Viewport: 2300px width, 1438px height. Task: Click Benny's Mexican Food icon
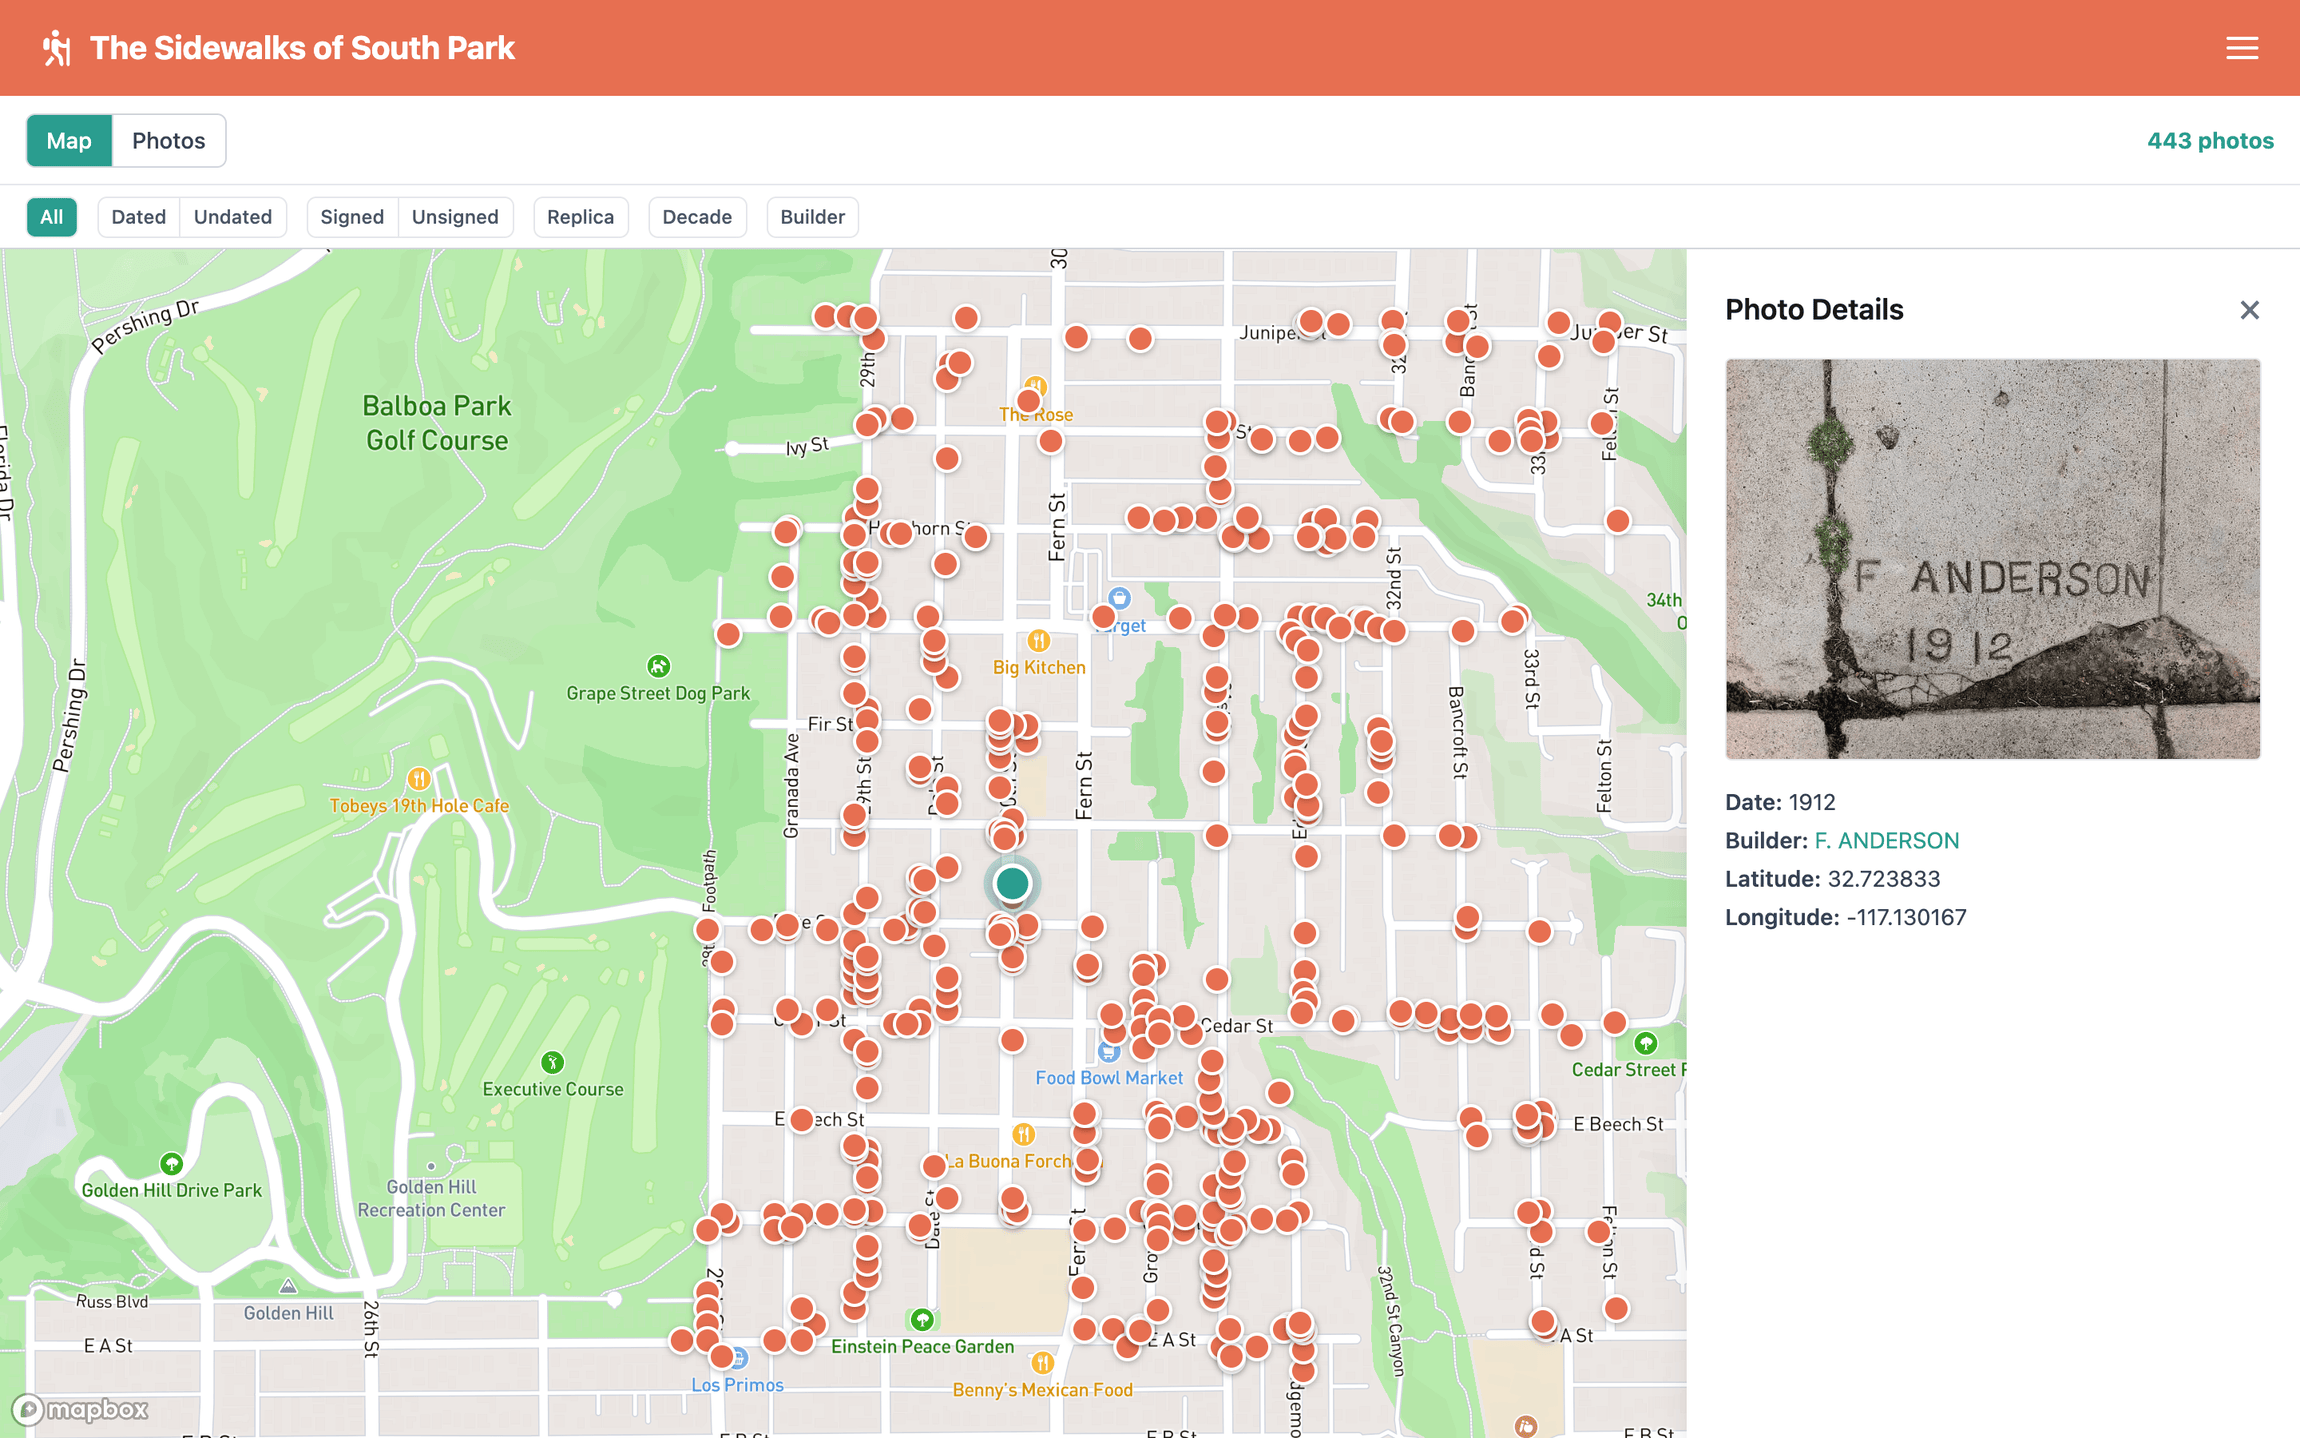[x=1042, y=1362]
